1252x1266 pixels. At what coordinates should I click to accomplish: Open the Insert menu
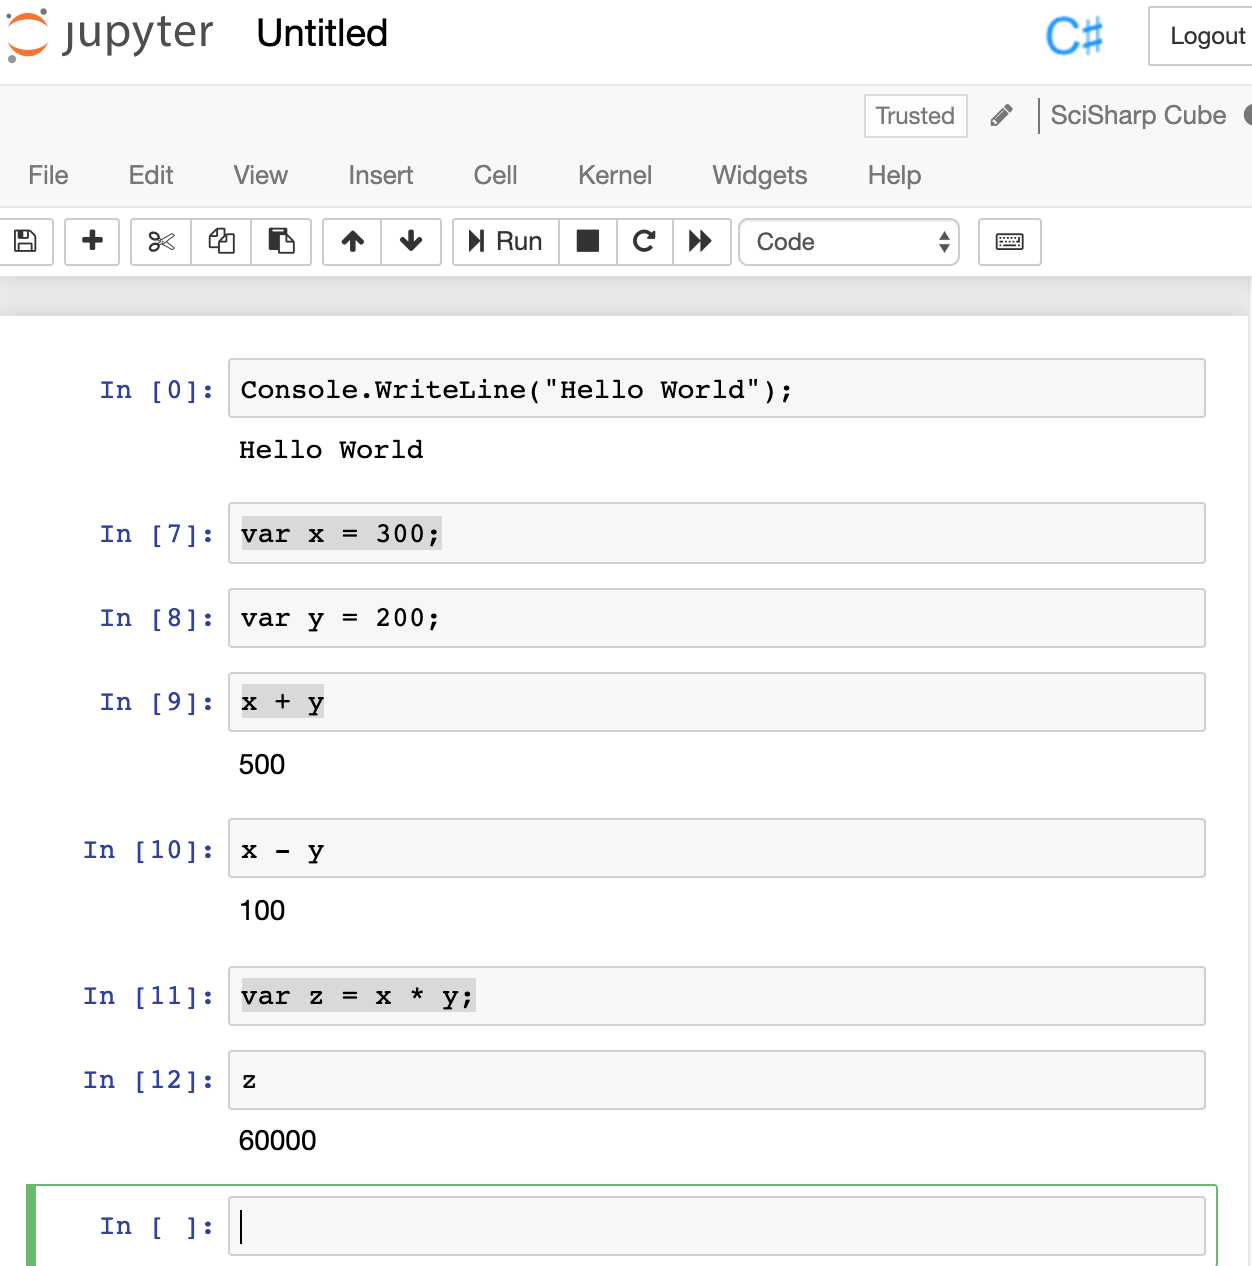coord(380,175)
